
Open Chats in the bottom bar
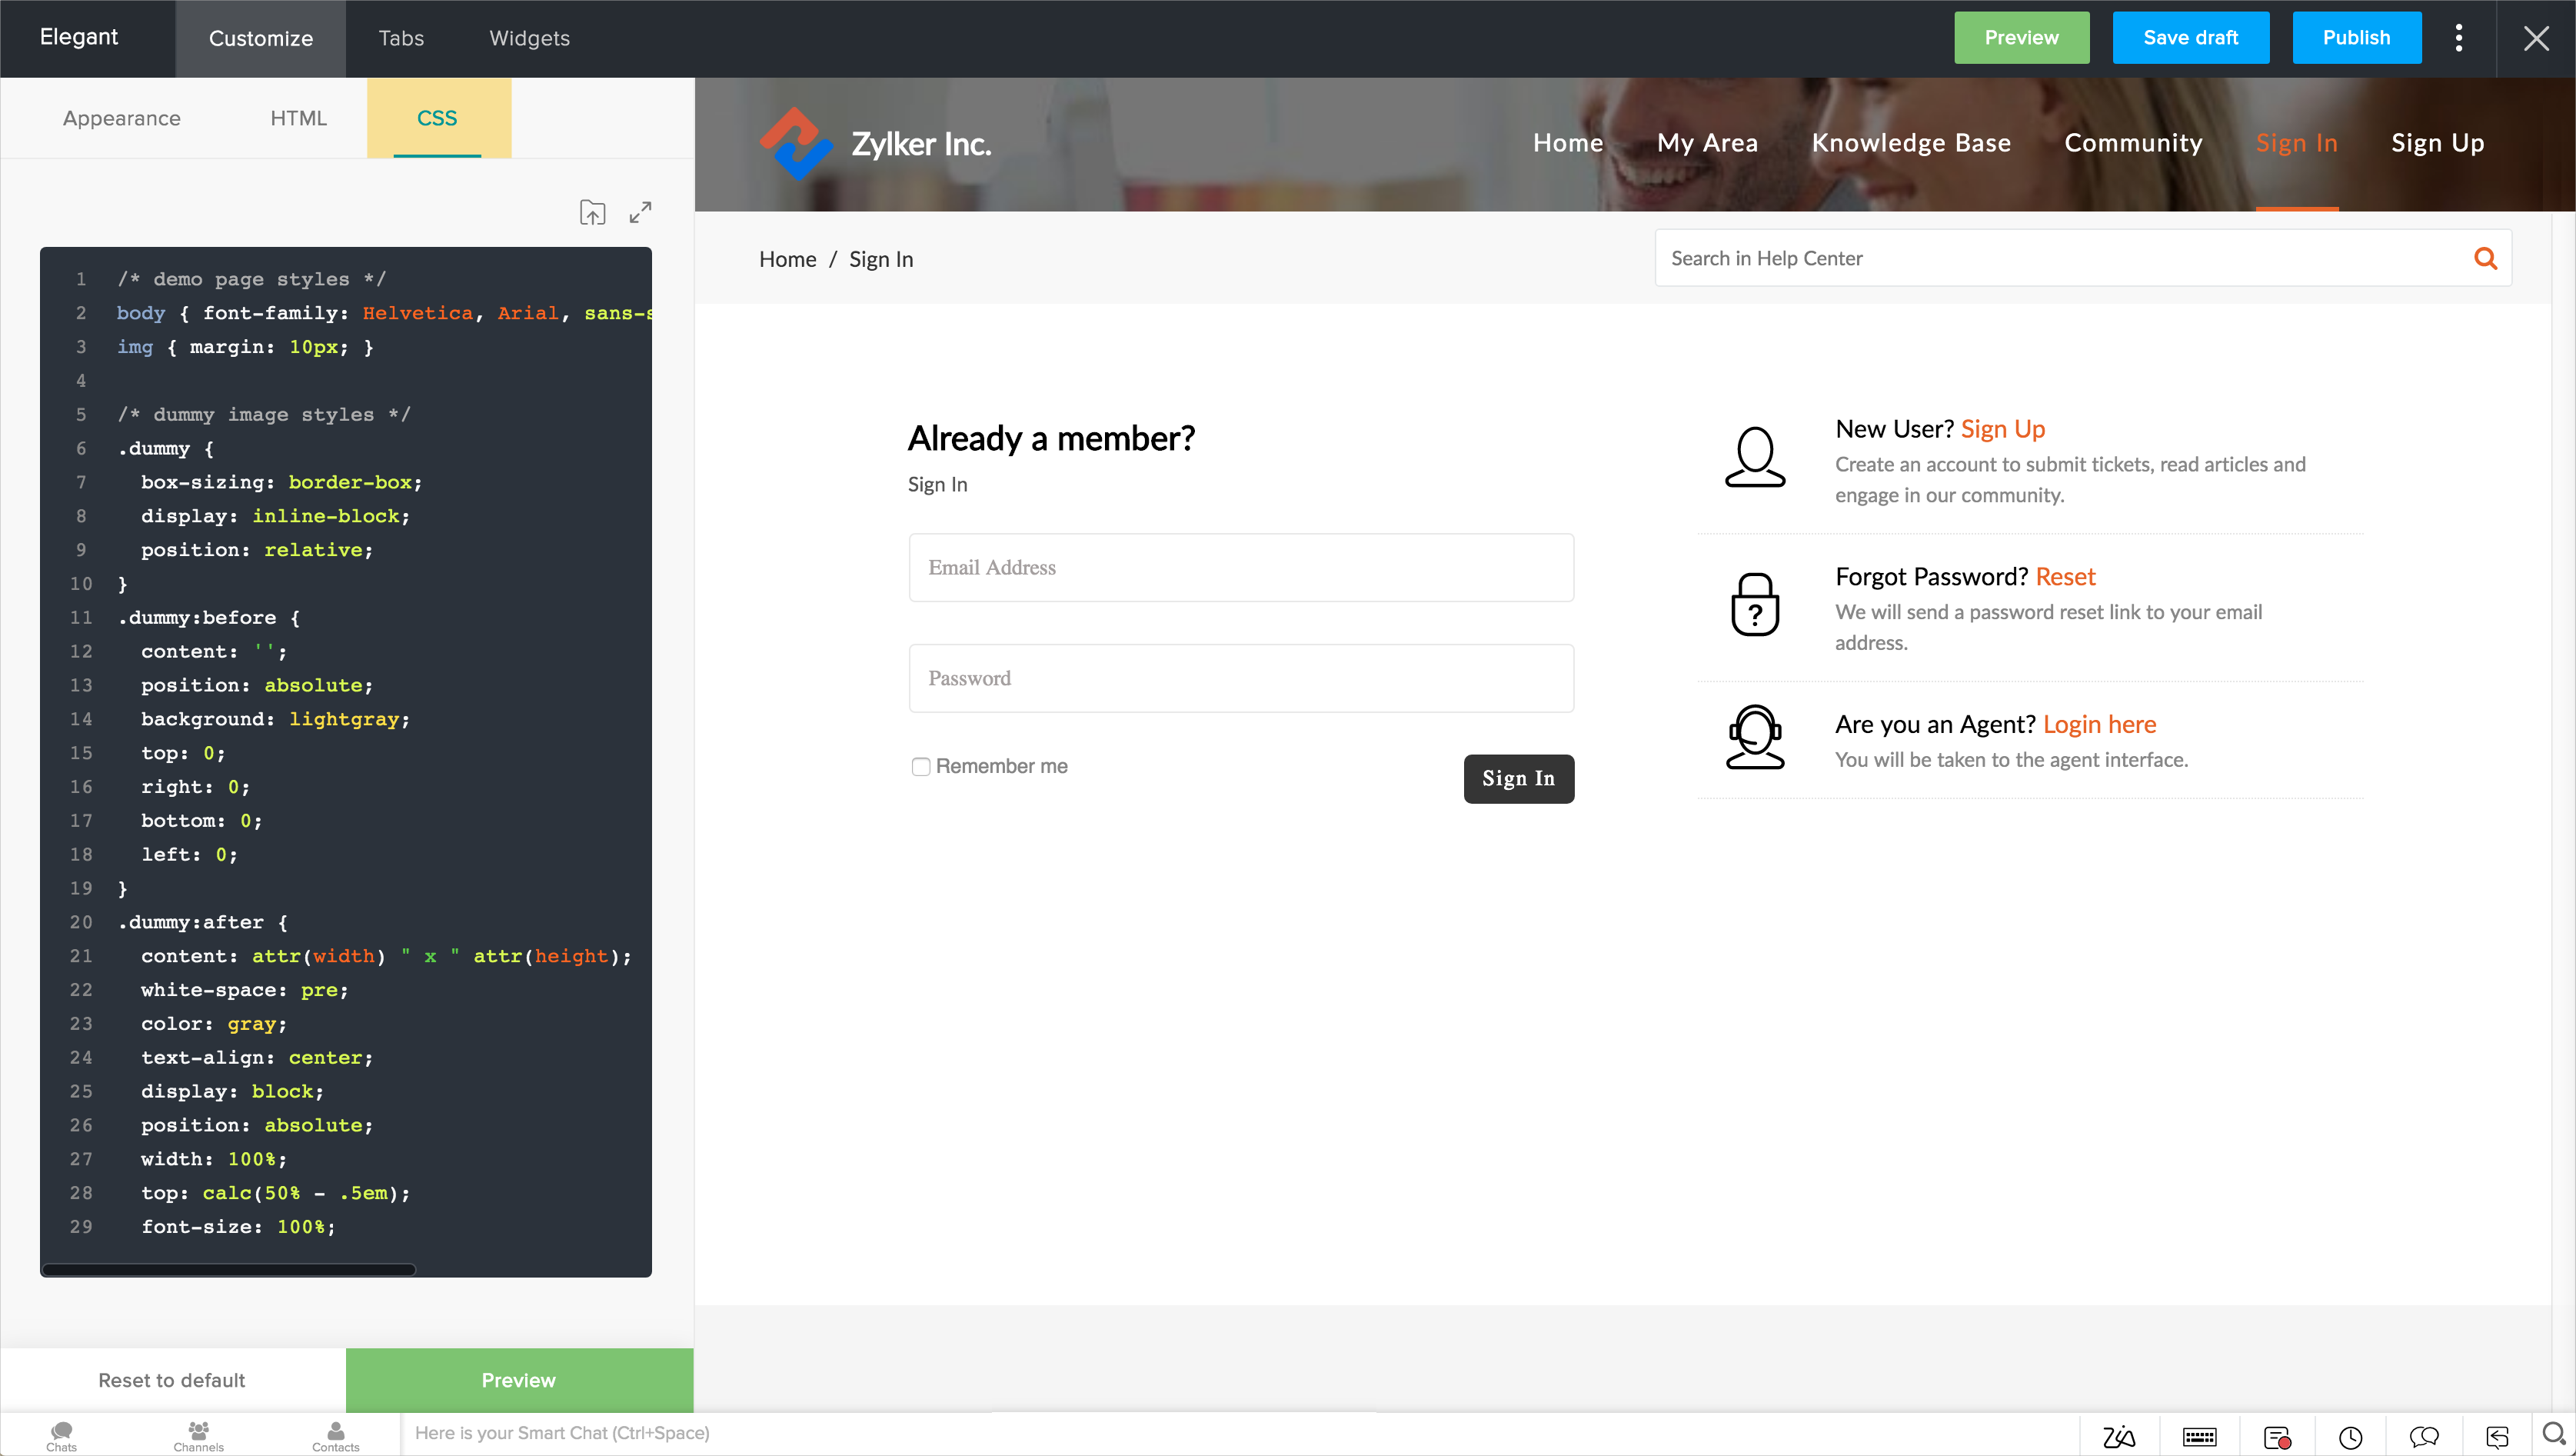[x=61, y=1436]
